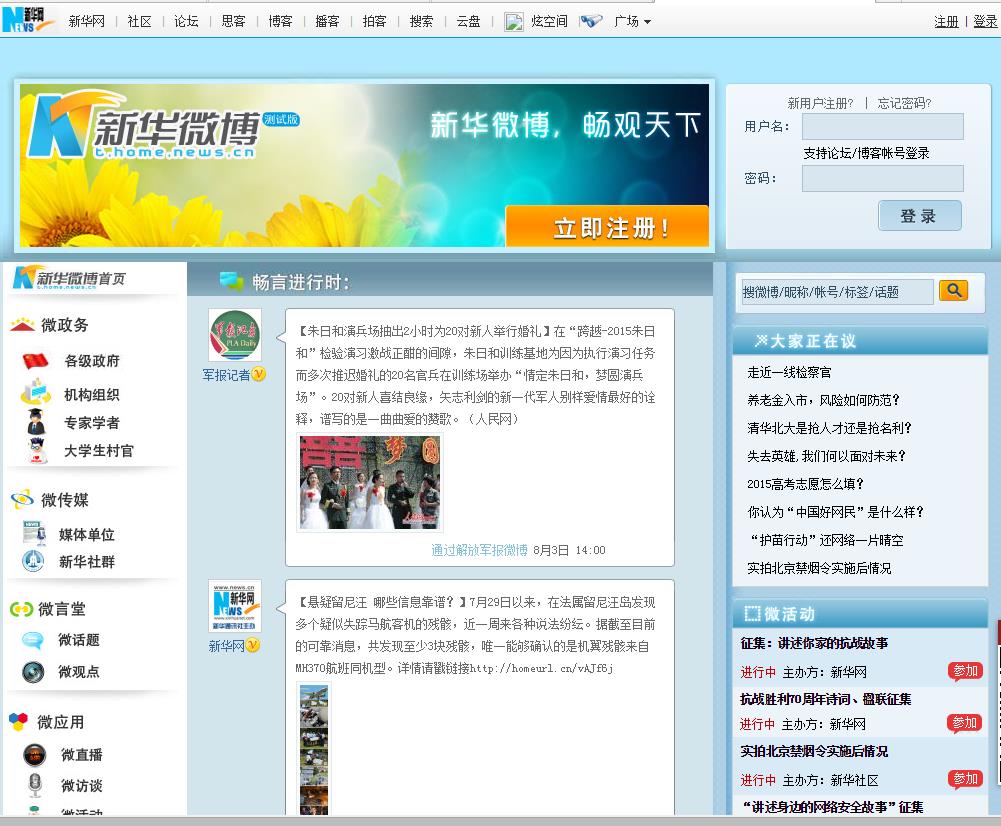Viewport: 1001px width, 826px height.
Task: Open 社区 in top navigation
Action: pos(139,21)
